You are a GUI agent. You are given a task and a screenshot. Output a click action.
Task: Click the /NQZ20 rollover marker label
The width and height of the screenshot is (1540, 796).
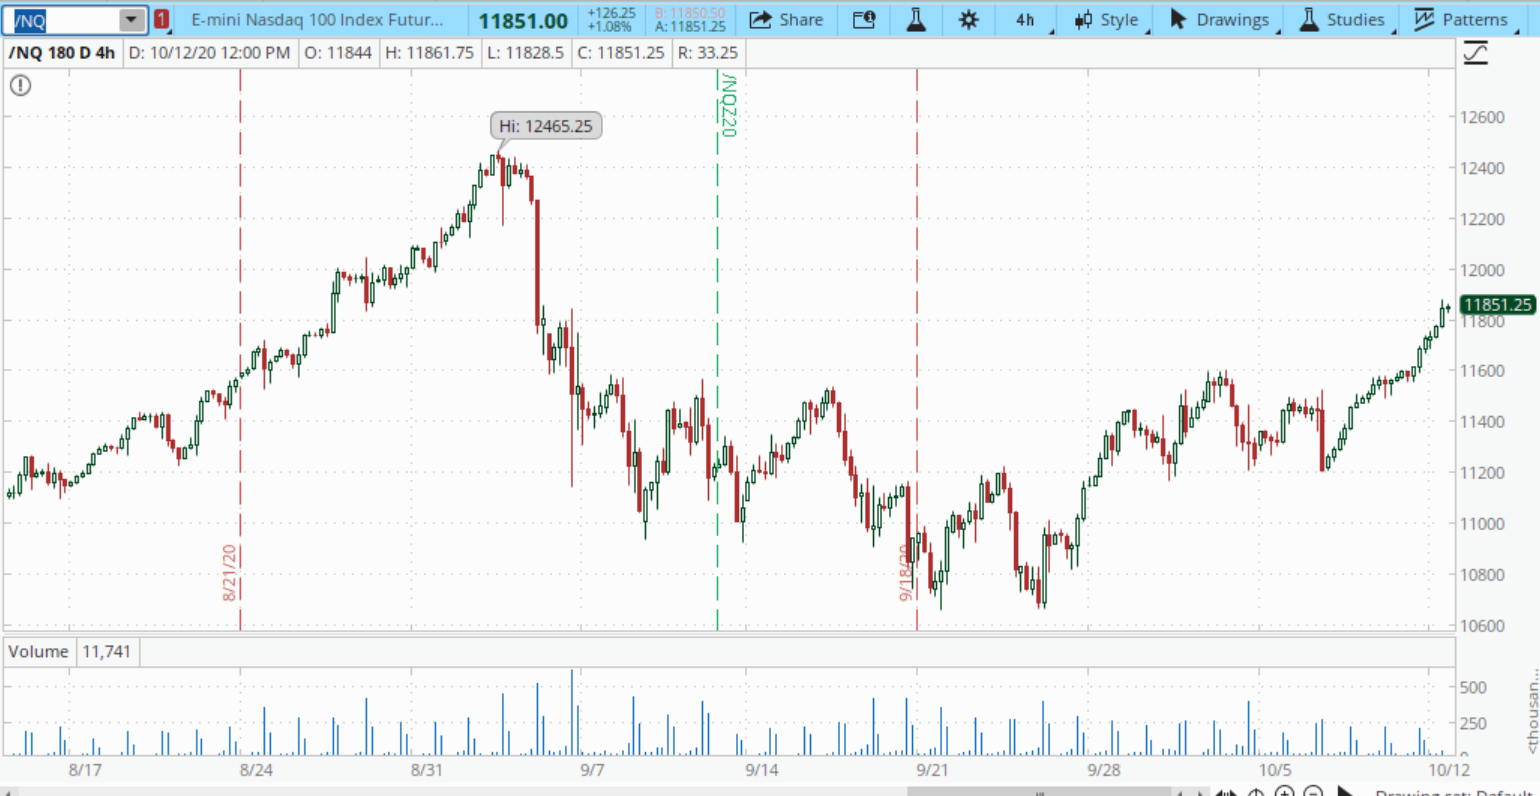point(728,104)
